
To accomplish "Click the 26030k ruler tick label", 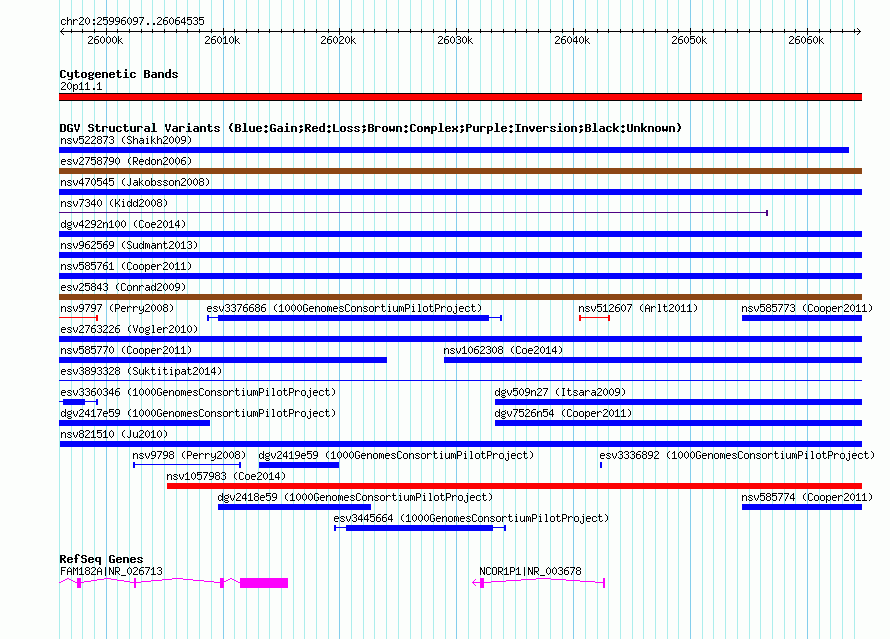I will tap(455, 40).
